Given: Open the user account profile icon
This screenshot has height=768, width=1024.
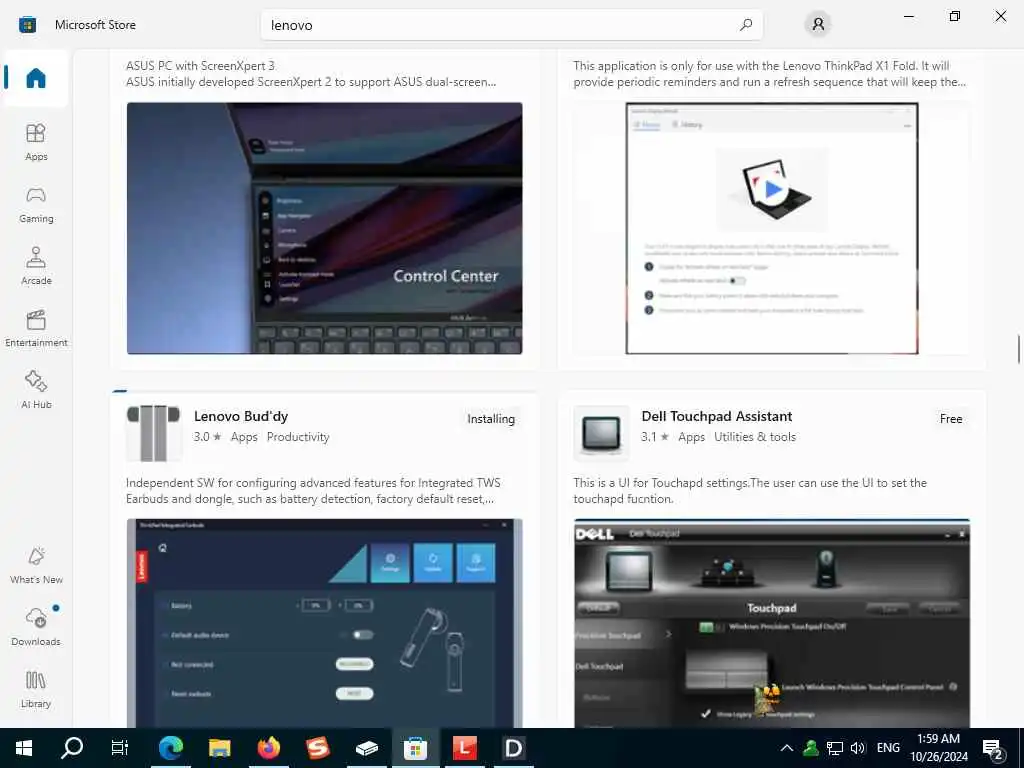Looking at the screenshot, I should pos(818,25).
